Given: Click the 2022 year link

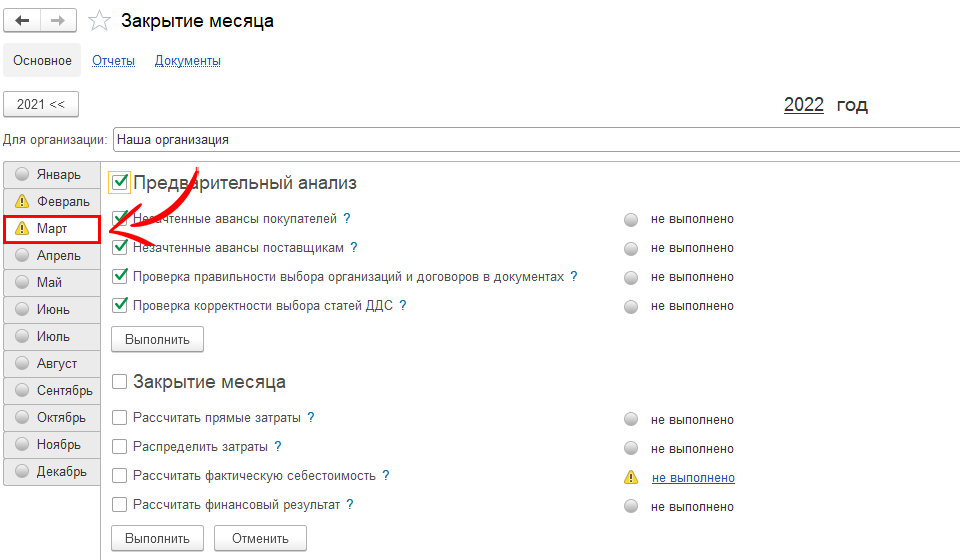Looking at the screenshot, I should pos(803,105).
